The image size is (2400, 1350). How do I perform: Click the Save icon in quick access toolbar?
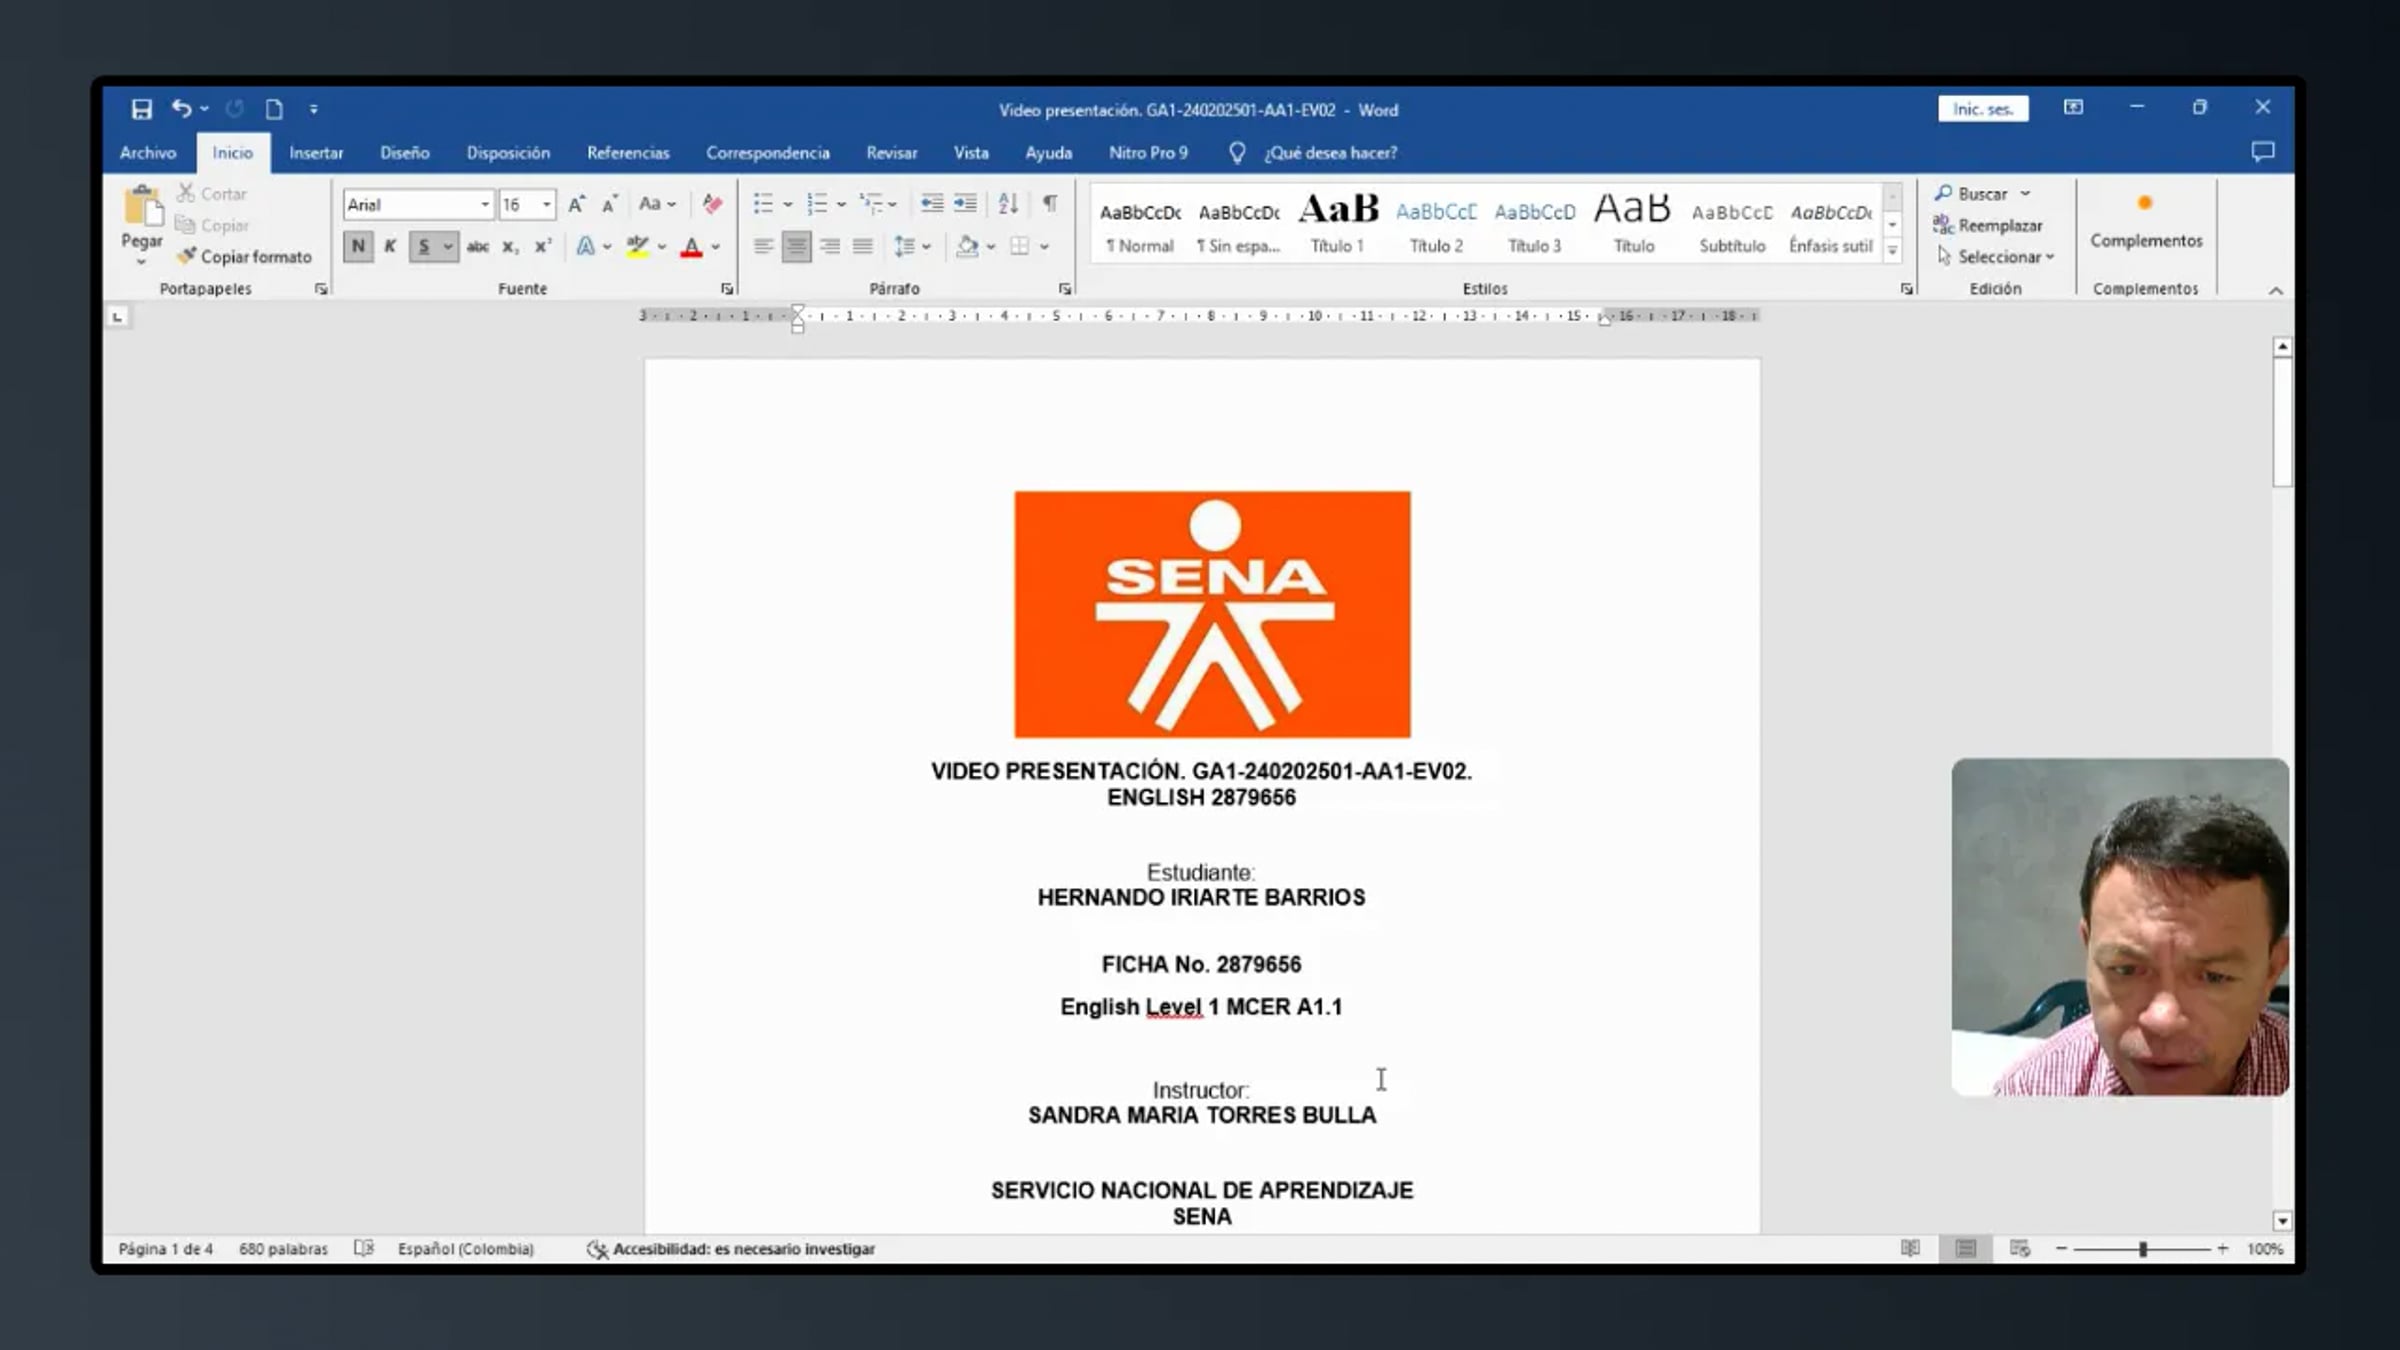[141, 109]
